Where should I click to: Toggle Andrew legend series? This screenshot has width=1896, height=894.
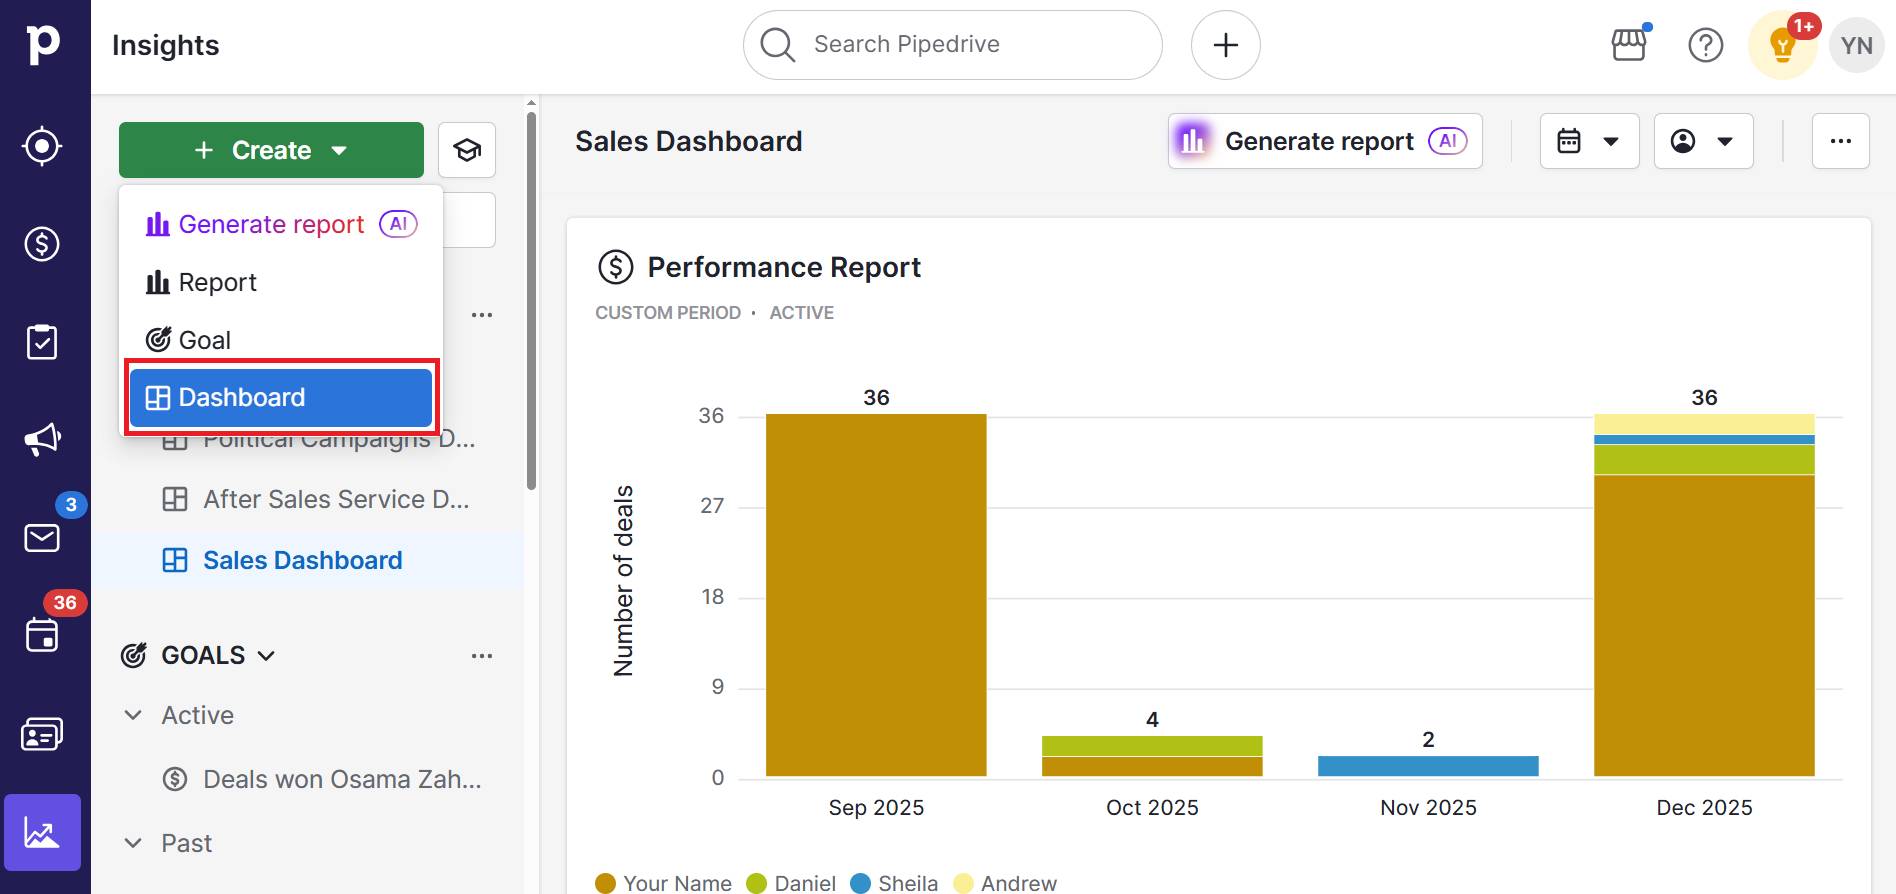tap(1005, 883)
